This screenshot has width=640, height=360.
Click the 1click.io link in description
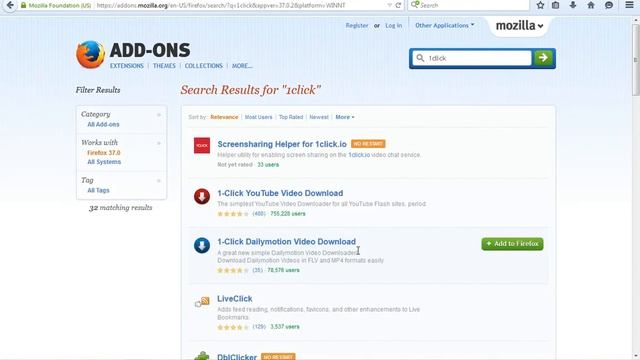click(359, 155)
